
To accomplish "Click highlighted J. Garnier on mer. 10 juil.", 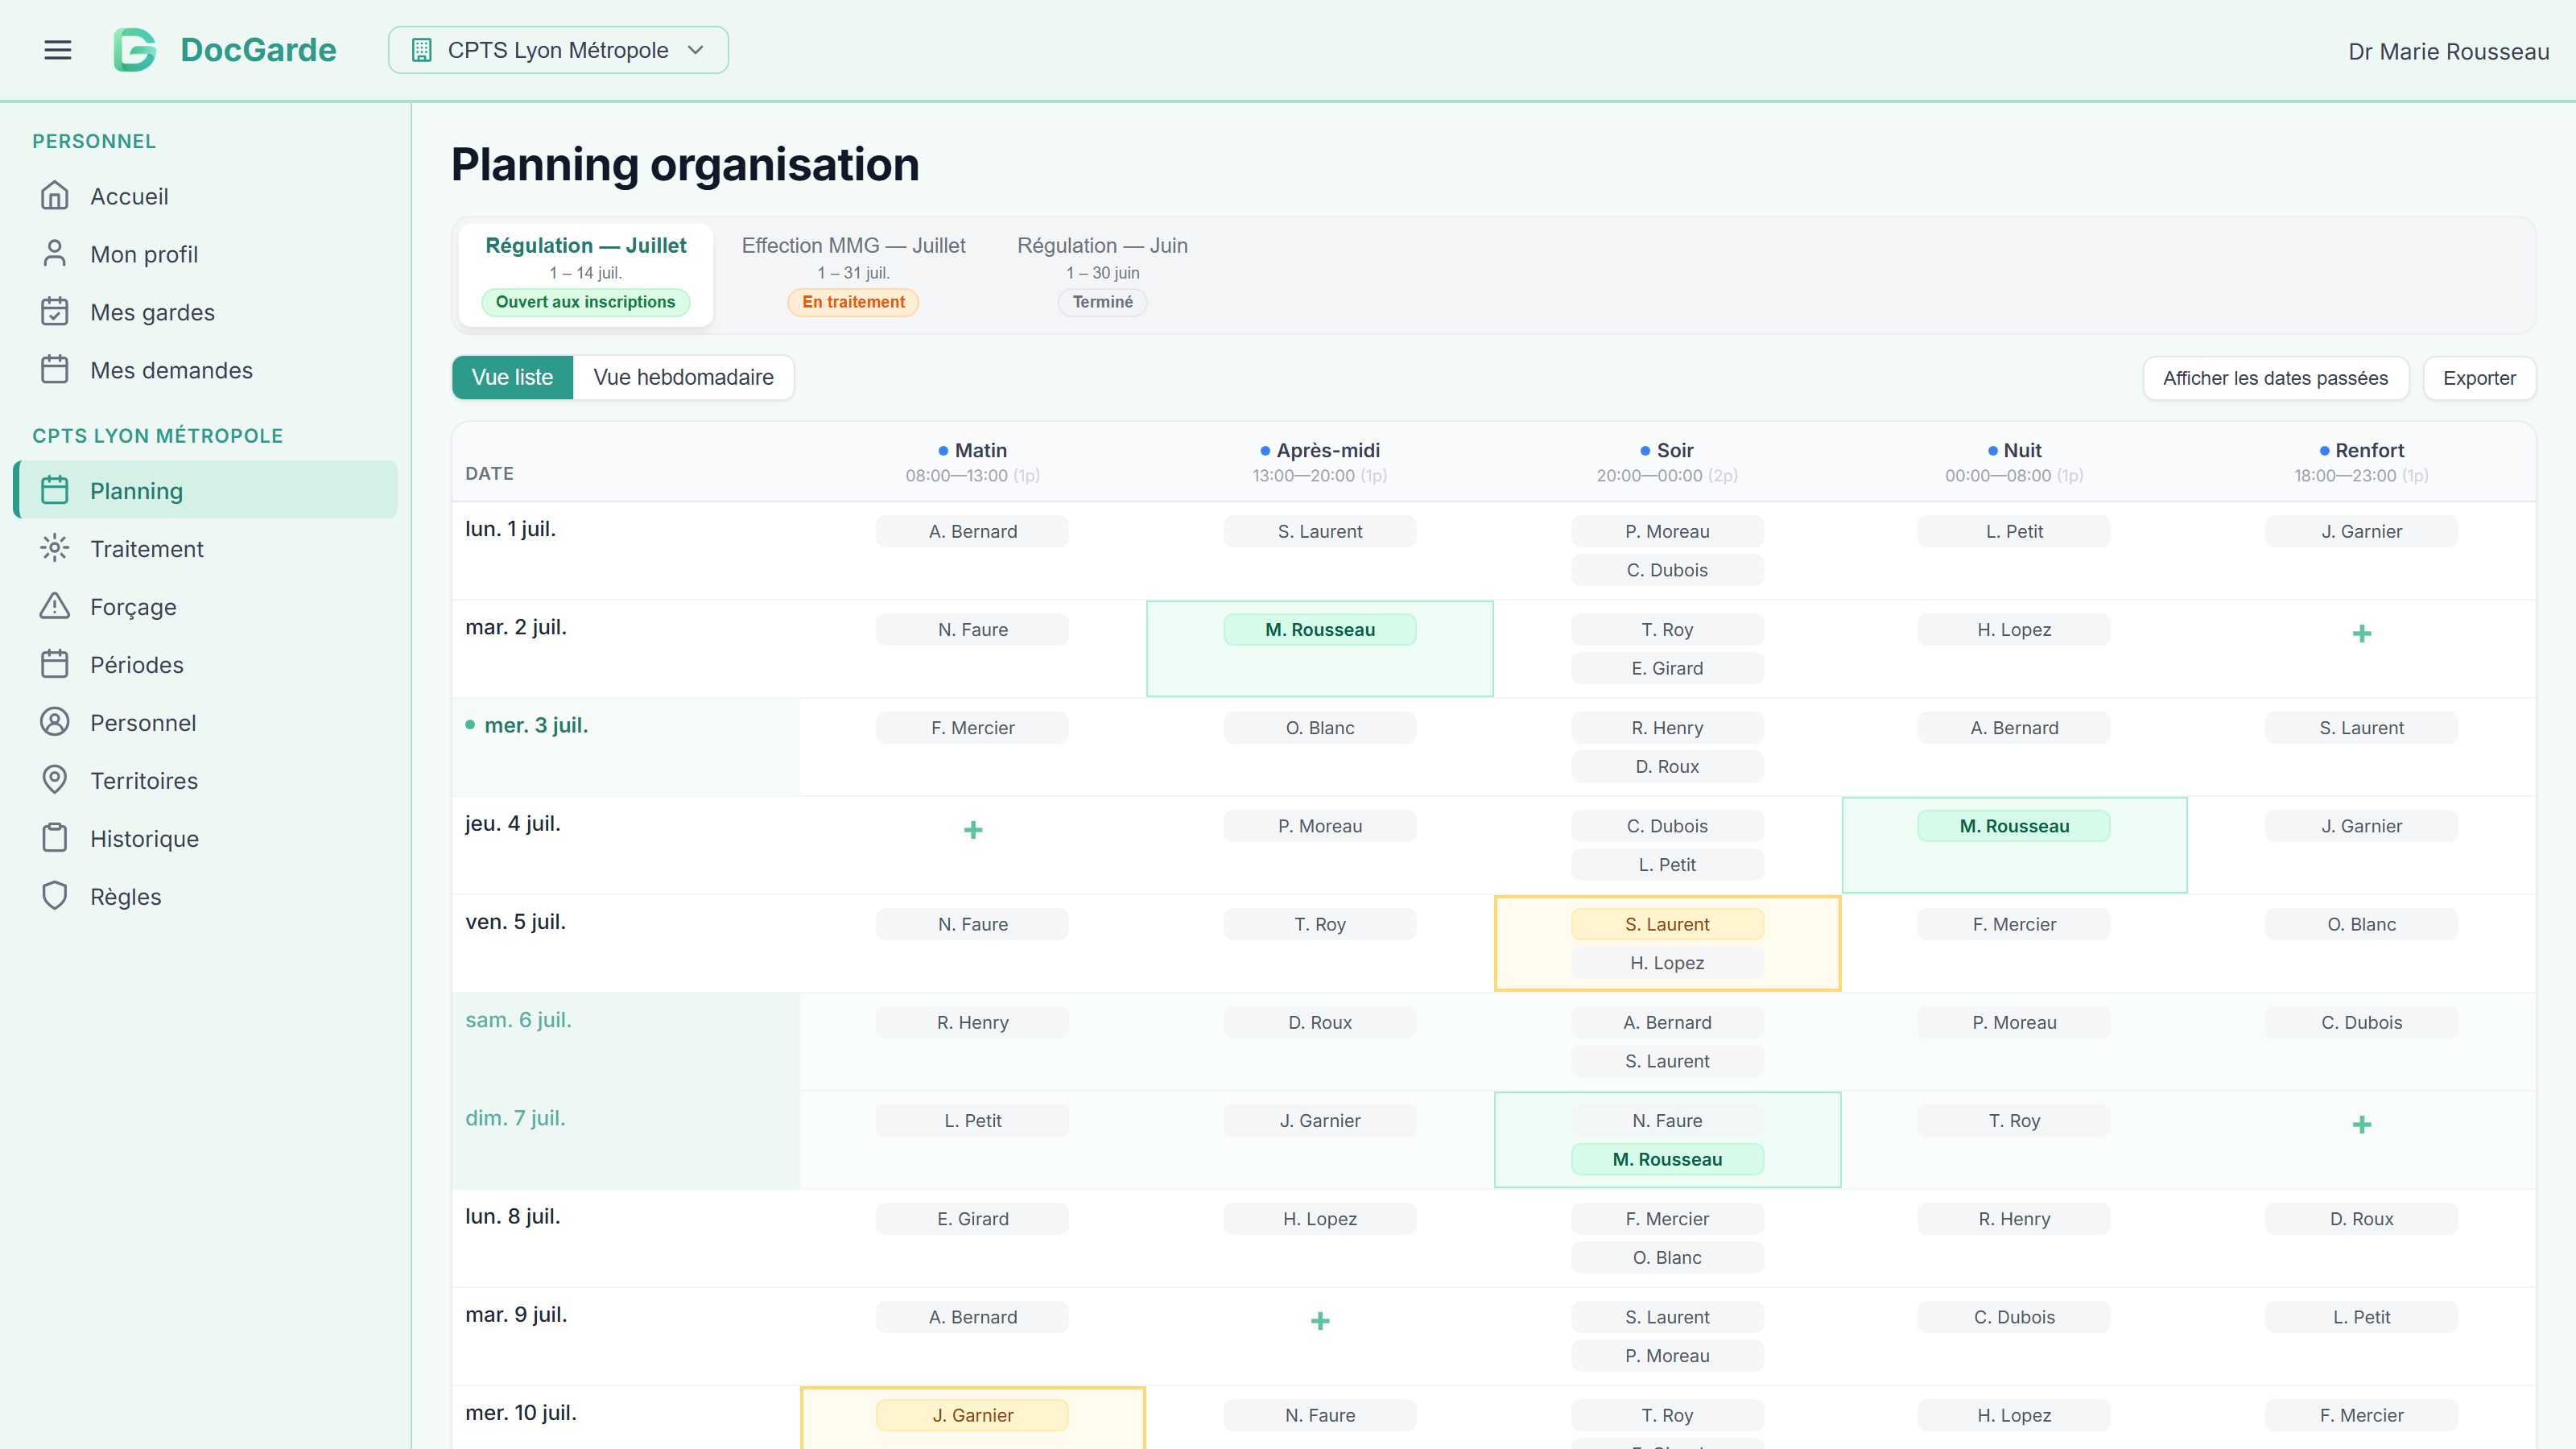I will (x=973, y=1415).
